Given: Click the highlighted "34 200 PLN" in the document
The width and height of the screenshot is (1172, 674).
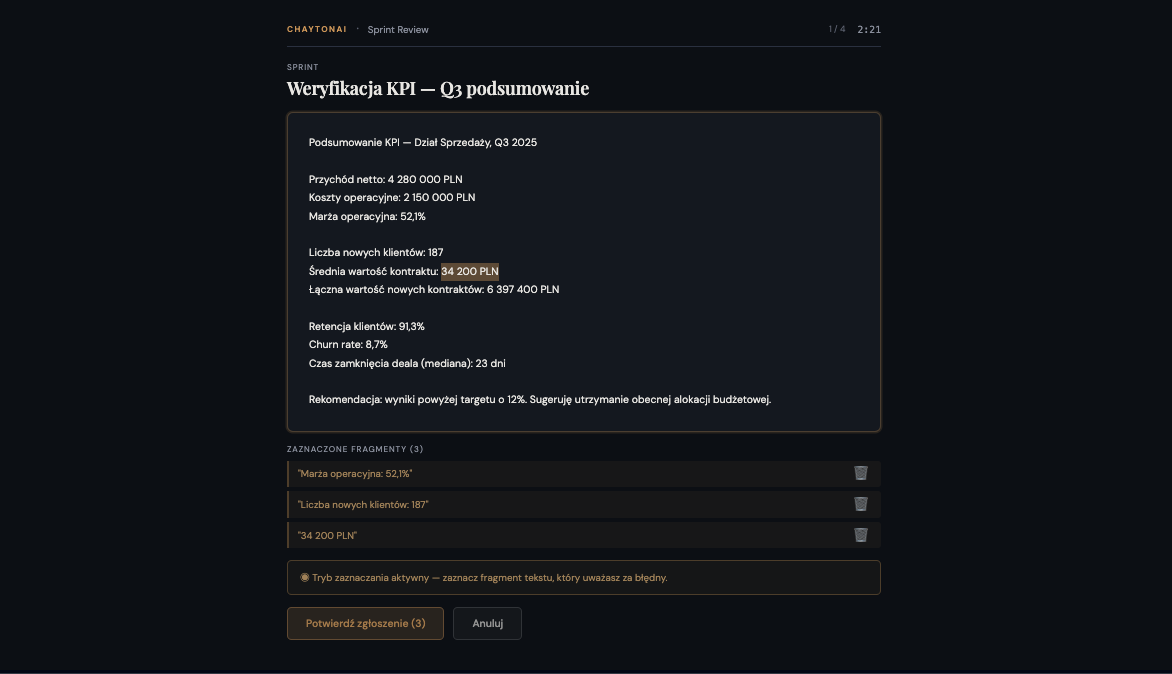Looking at the screenshot, I should click(x=469, y=271).
